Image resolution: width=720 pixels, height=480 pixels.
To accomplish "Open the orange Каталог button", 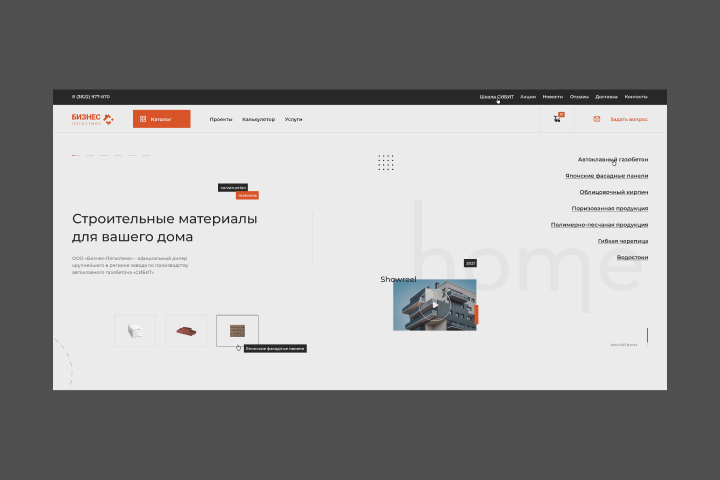I will 162,119.
